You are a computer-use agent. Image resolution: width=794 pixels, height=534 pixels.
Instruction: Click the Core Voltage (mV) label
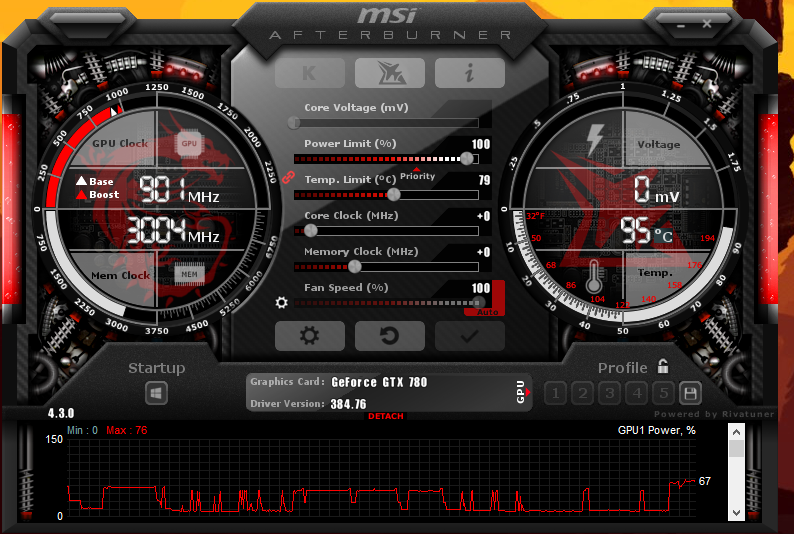356,107
